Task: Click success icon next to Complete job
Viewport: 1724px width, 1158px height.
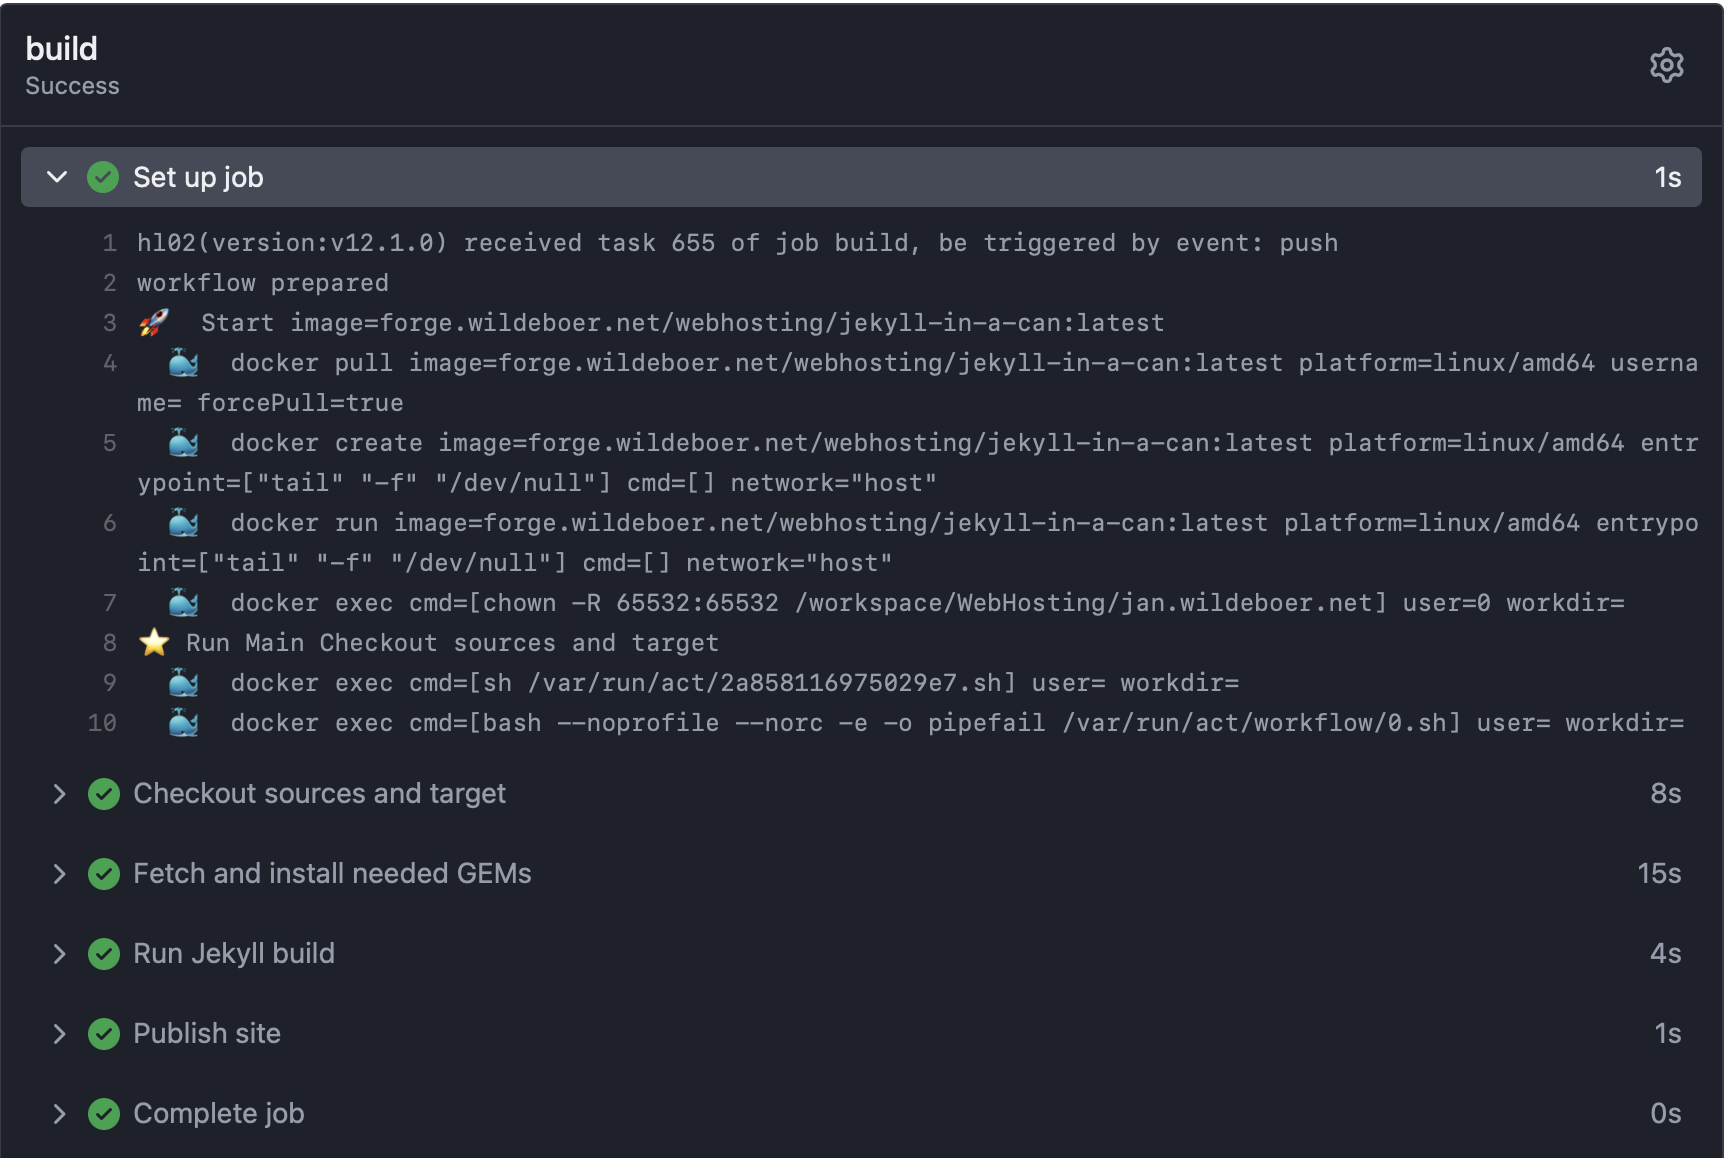Action: click(103, 1113)
